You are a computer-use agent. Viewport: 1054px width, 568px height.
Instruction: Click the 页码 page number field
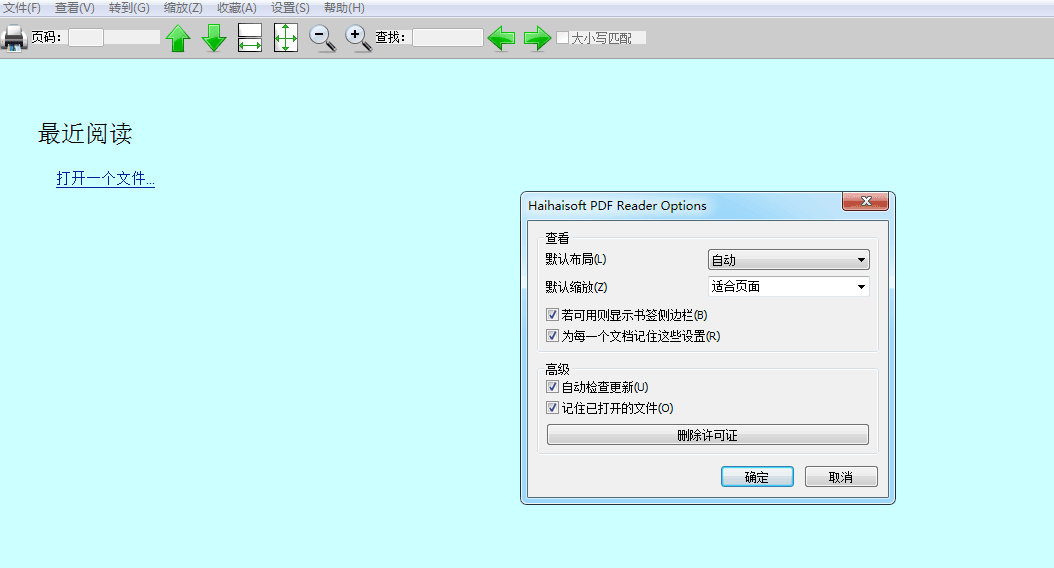coord(86,38)
